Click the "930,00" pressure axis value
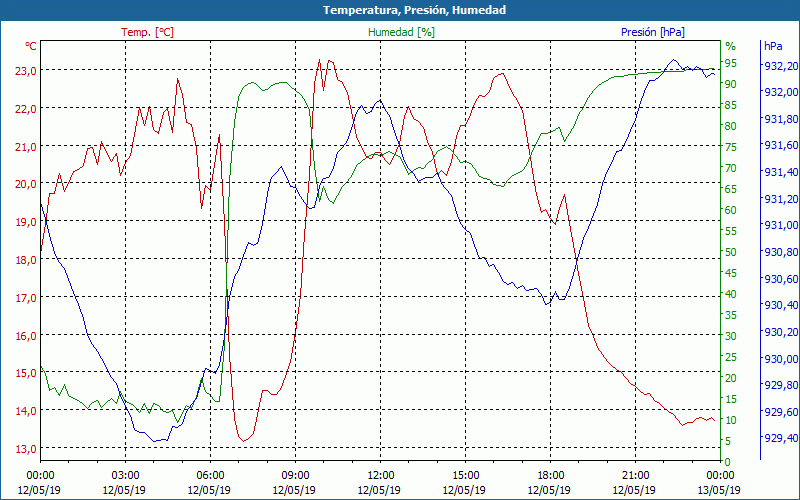 click(x=779, y=359)
